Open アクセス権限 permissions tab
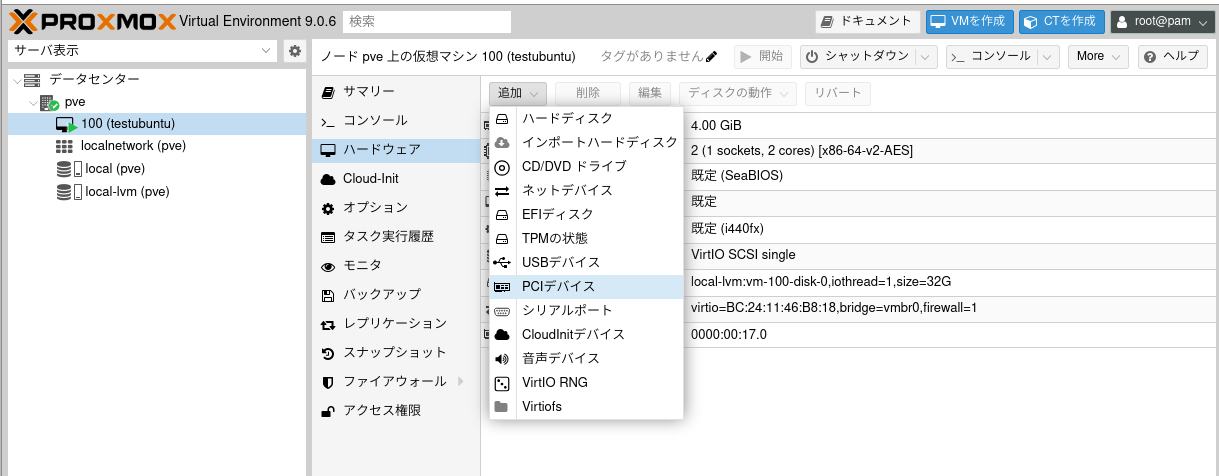This screenshot has height=476, width=1219. point(396,411)
